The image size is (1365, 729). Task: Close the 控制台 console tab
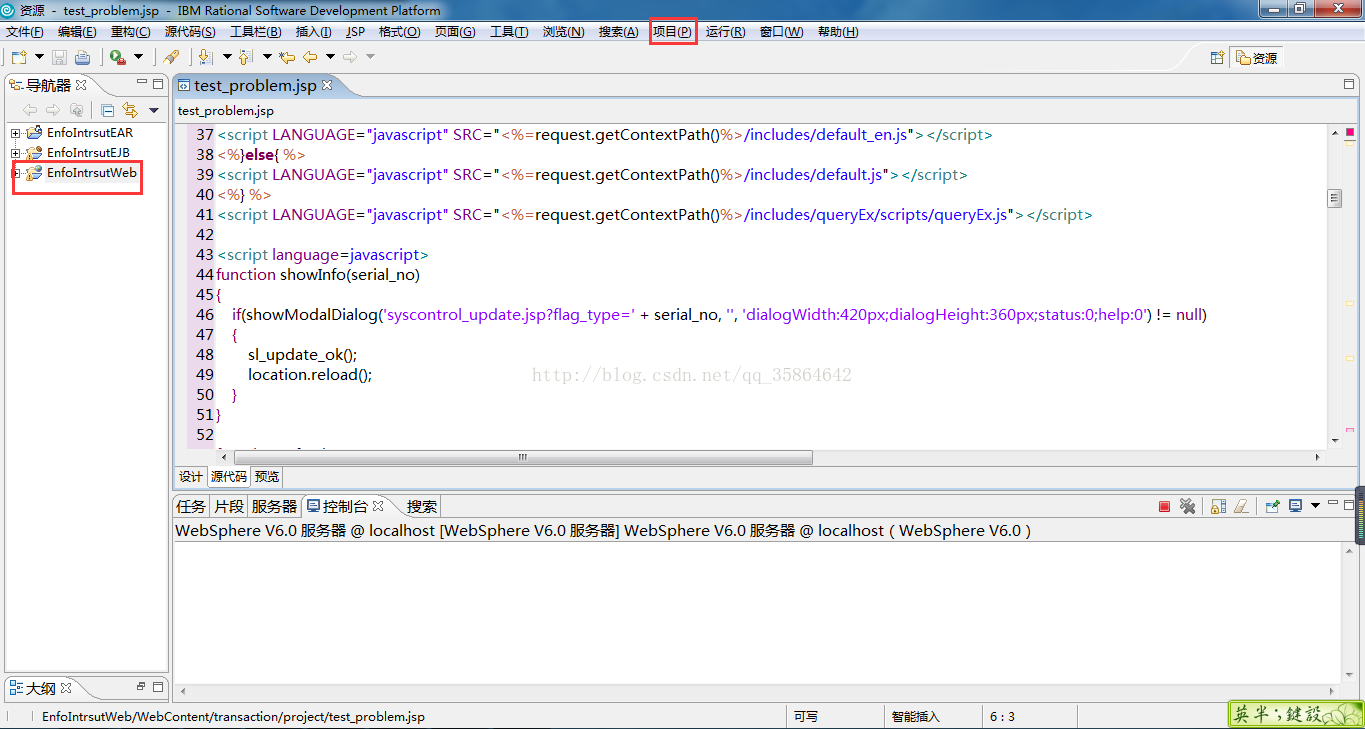[378, 506]
